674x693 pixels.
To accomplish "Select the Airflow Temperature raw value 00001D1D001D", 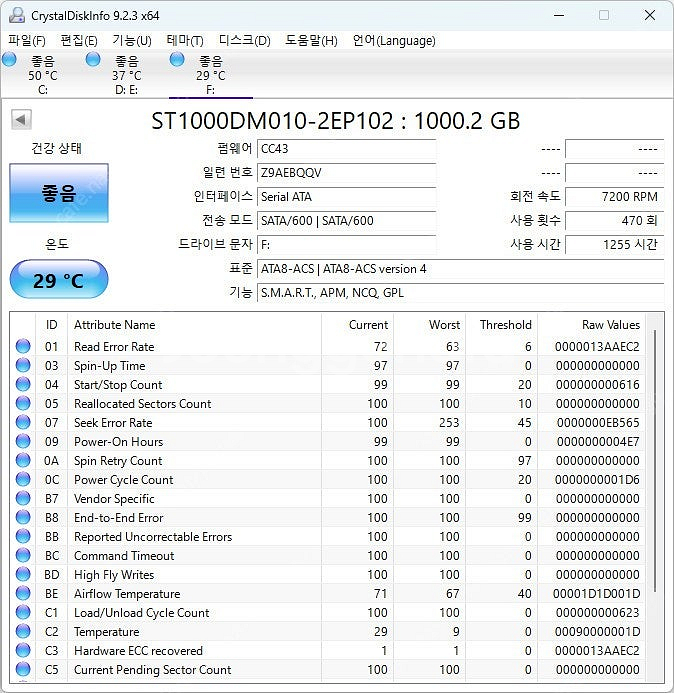I will tap(596, 594).
